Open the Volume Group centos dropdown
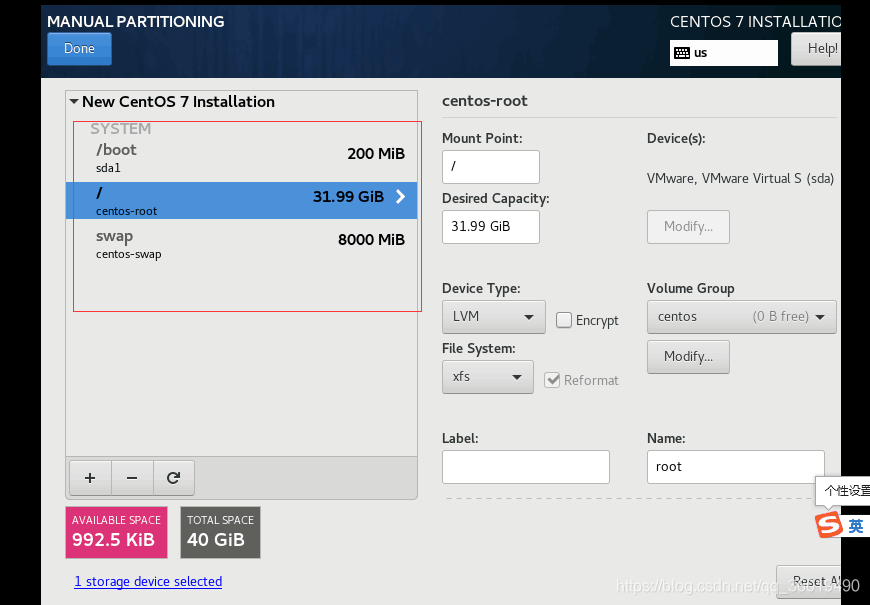This screenshot has width=870, height=605. click(x=741, y=317)
